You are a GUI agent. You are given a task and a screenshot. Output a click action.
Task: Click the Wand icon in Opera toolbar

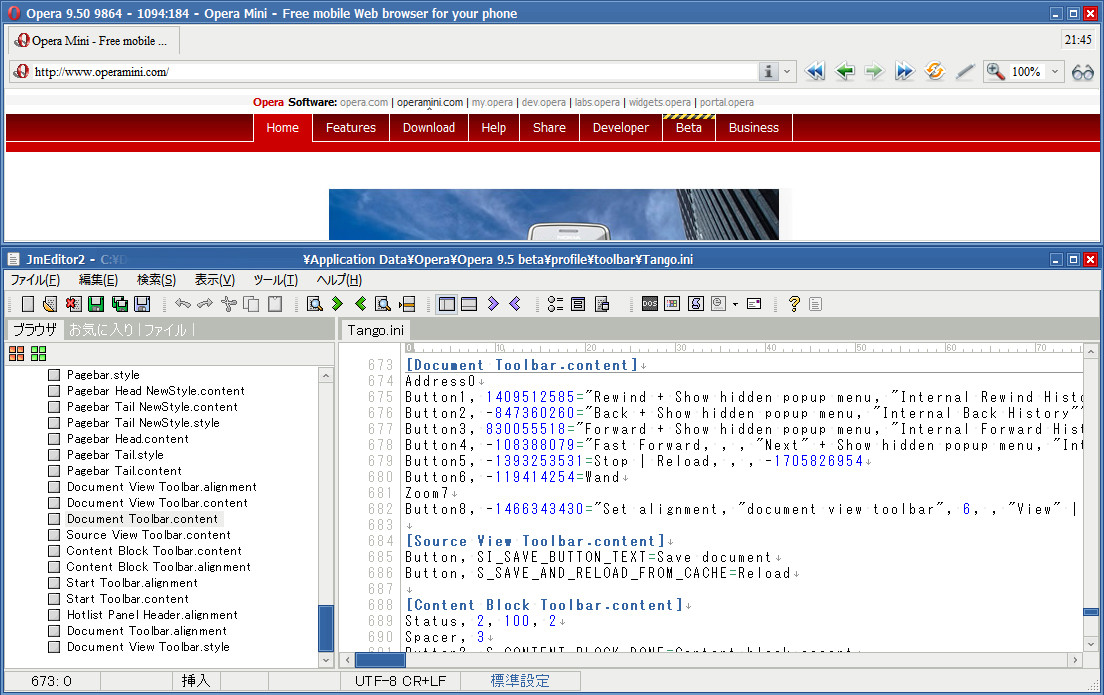pos(965,71)
